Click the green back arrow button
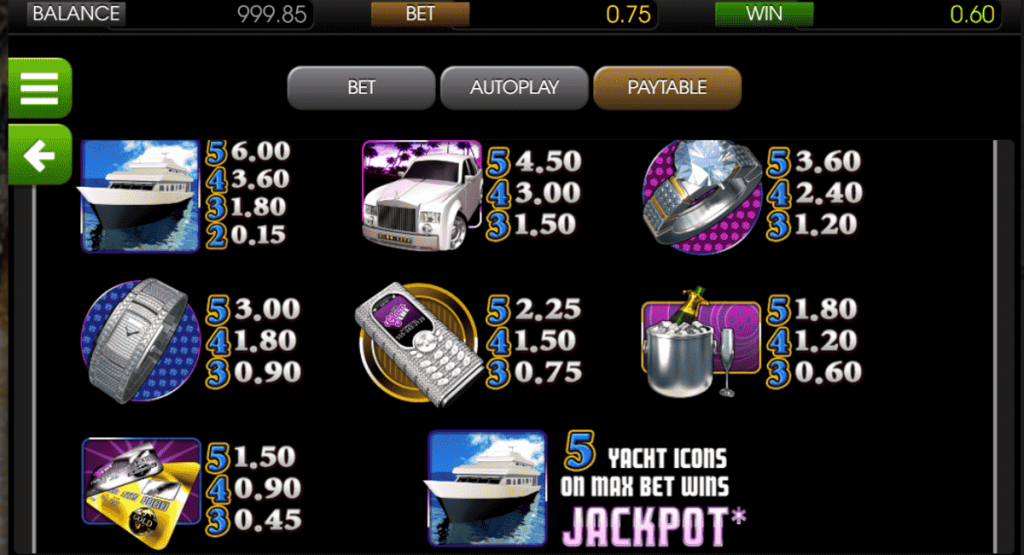1024x555 pixels. (x=40, y=155)
